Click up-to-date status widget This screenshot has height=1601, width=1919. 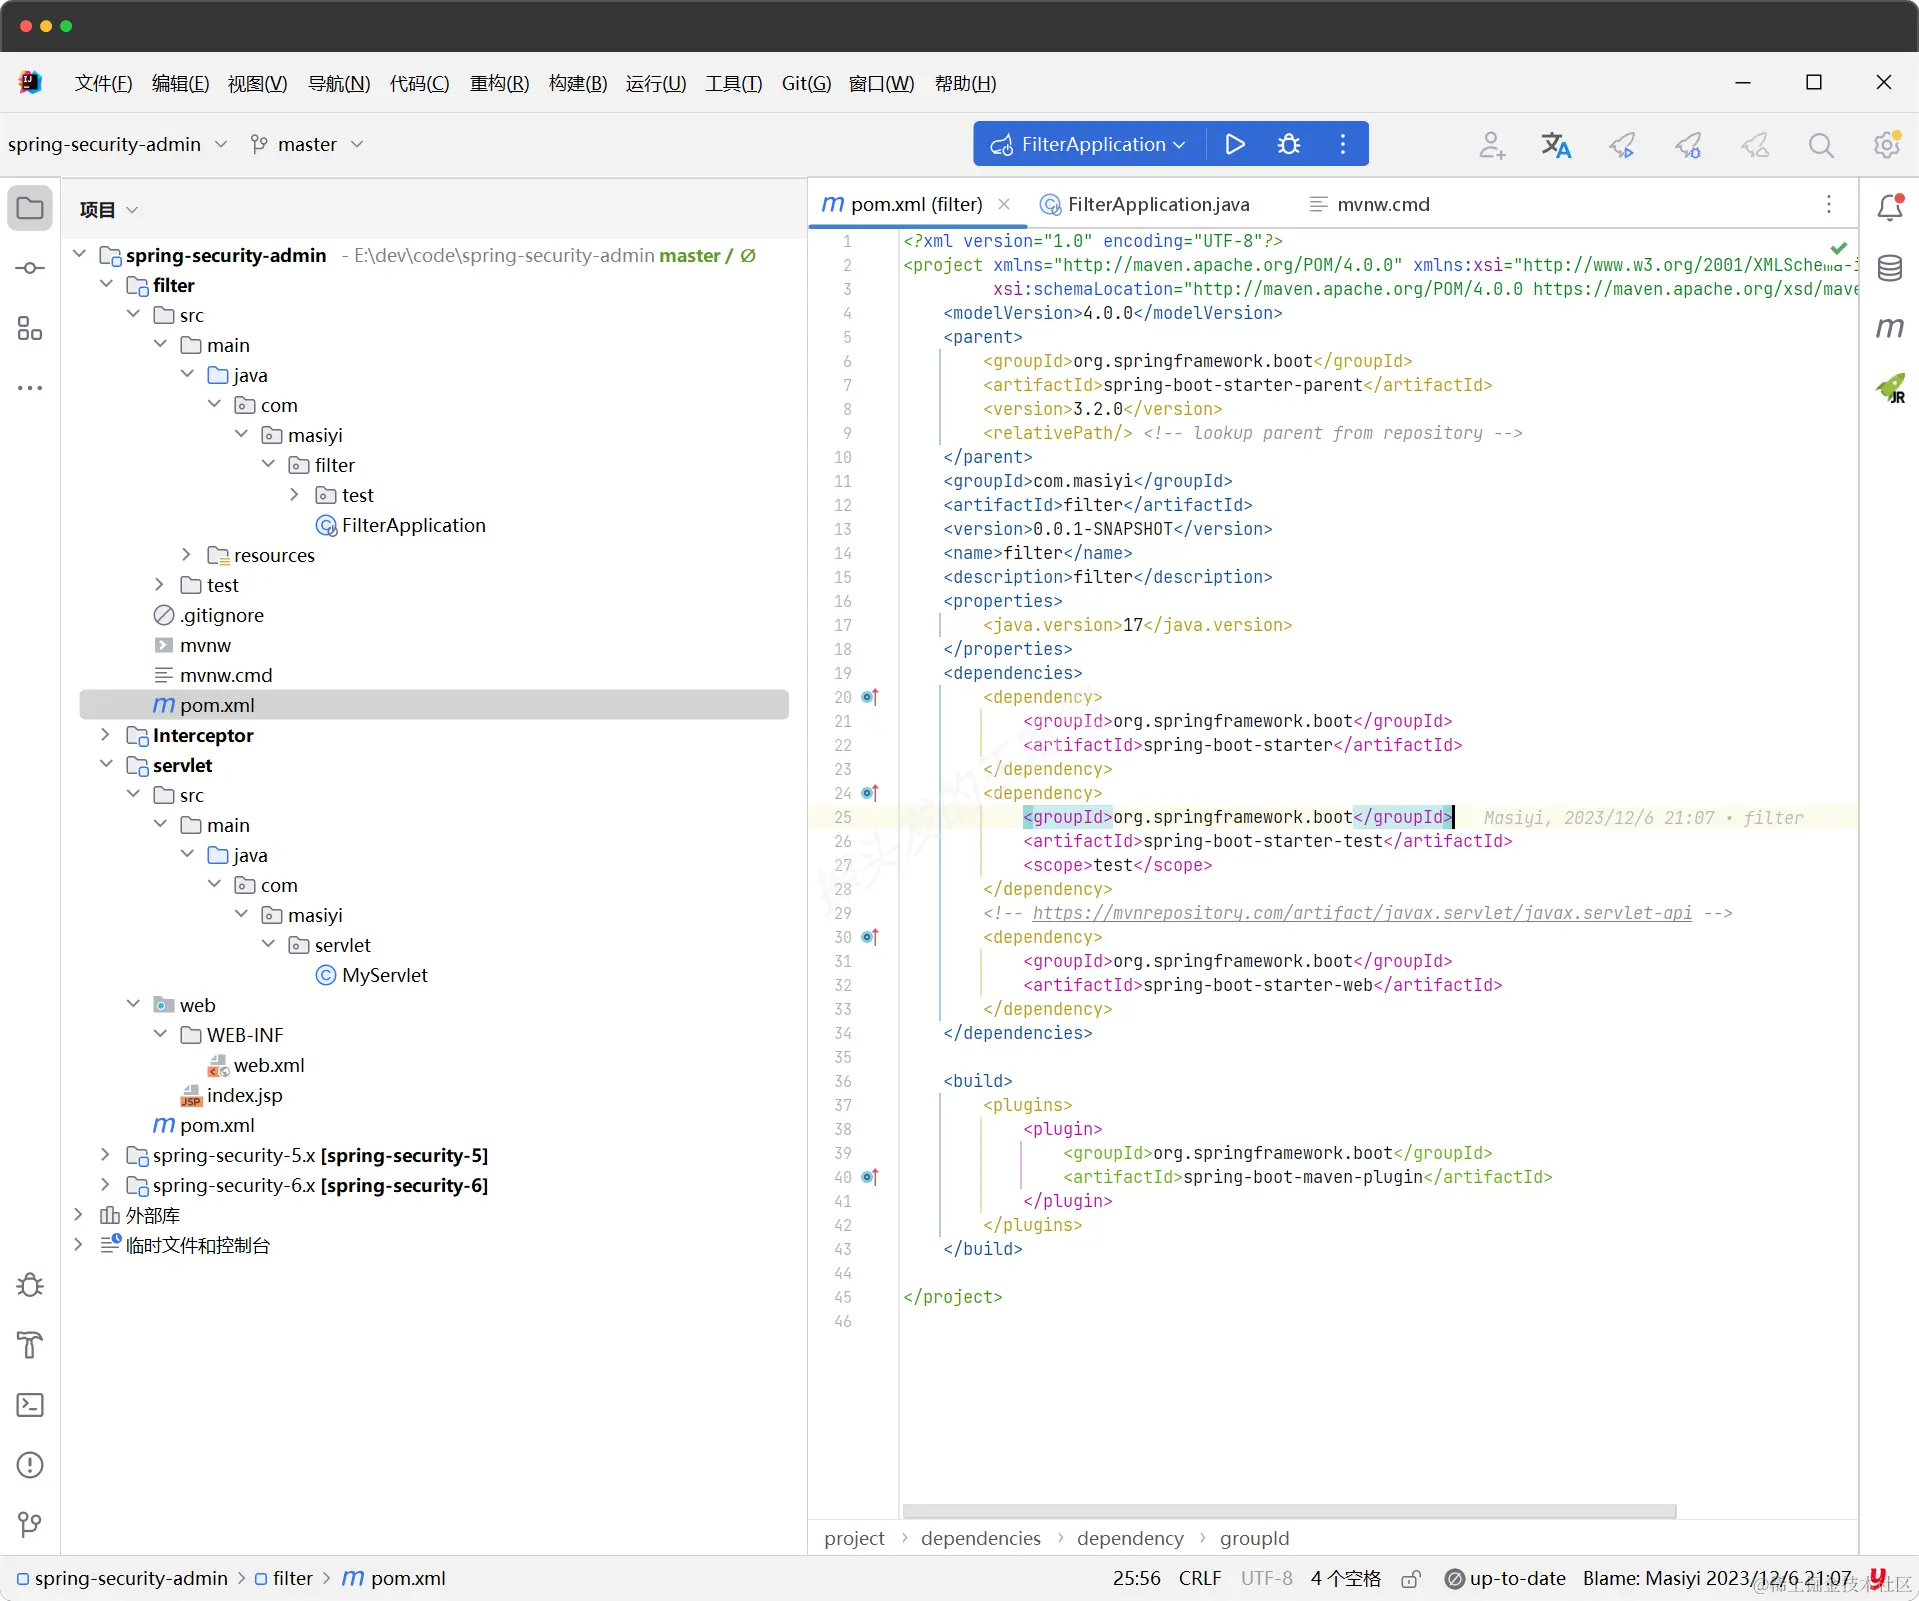[x=1505, y=1579]
